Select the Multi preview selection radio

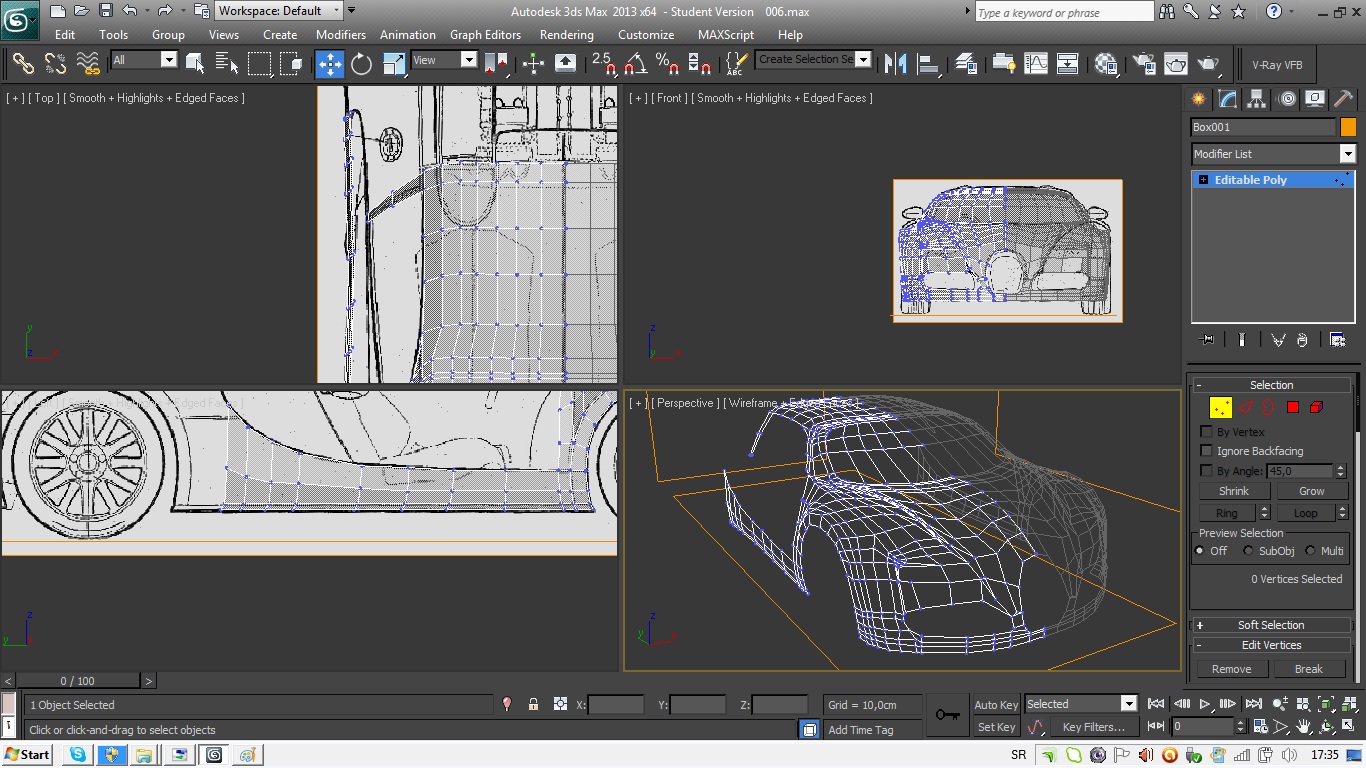(x=1310, y=551)
